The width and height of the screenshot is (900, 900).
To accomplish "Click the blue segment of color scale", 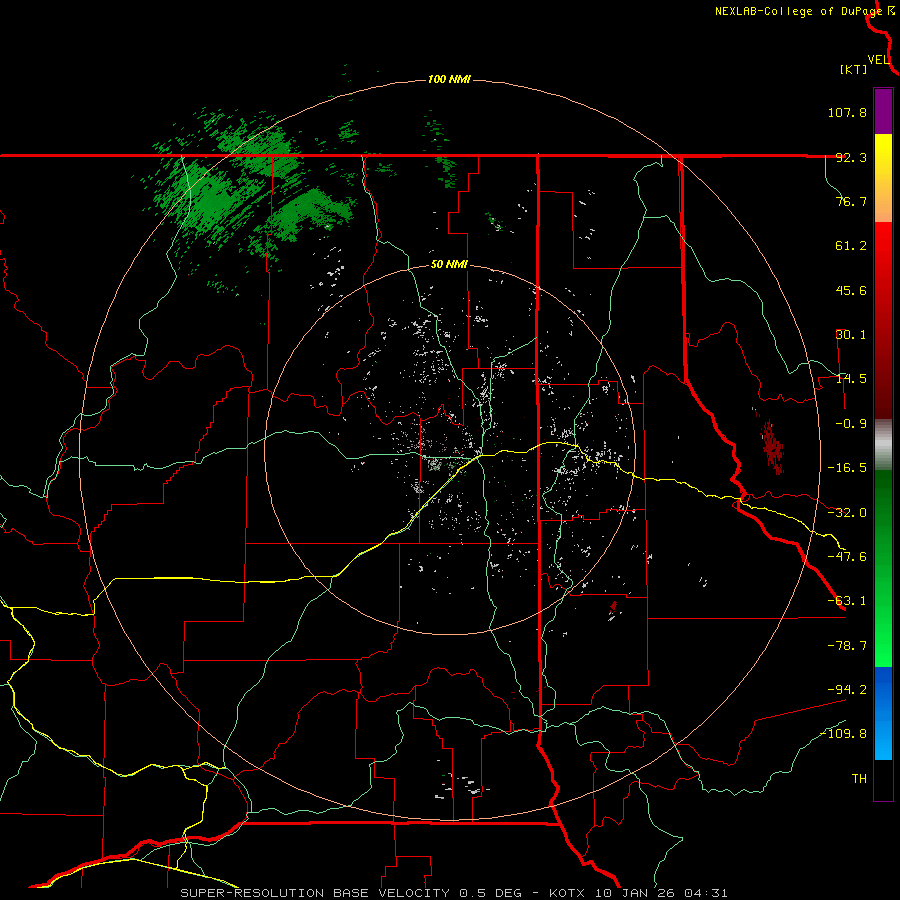I will coord(883,713).
